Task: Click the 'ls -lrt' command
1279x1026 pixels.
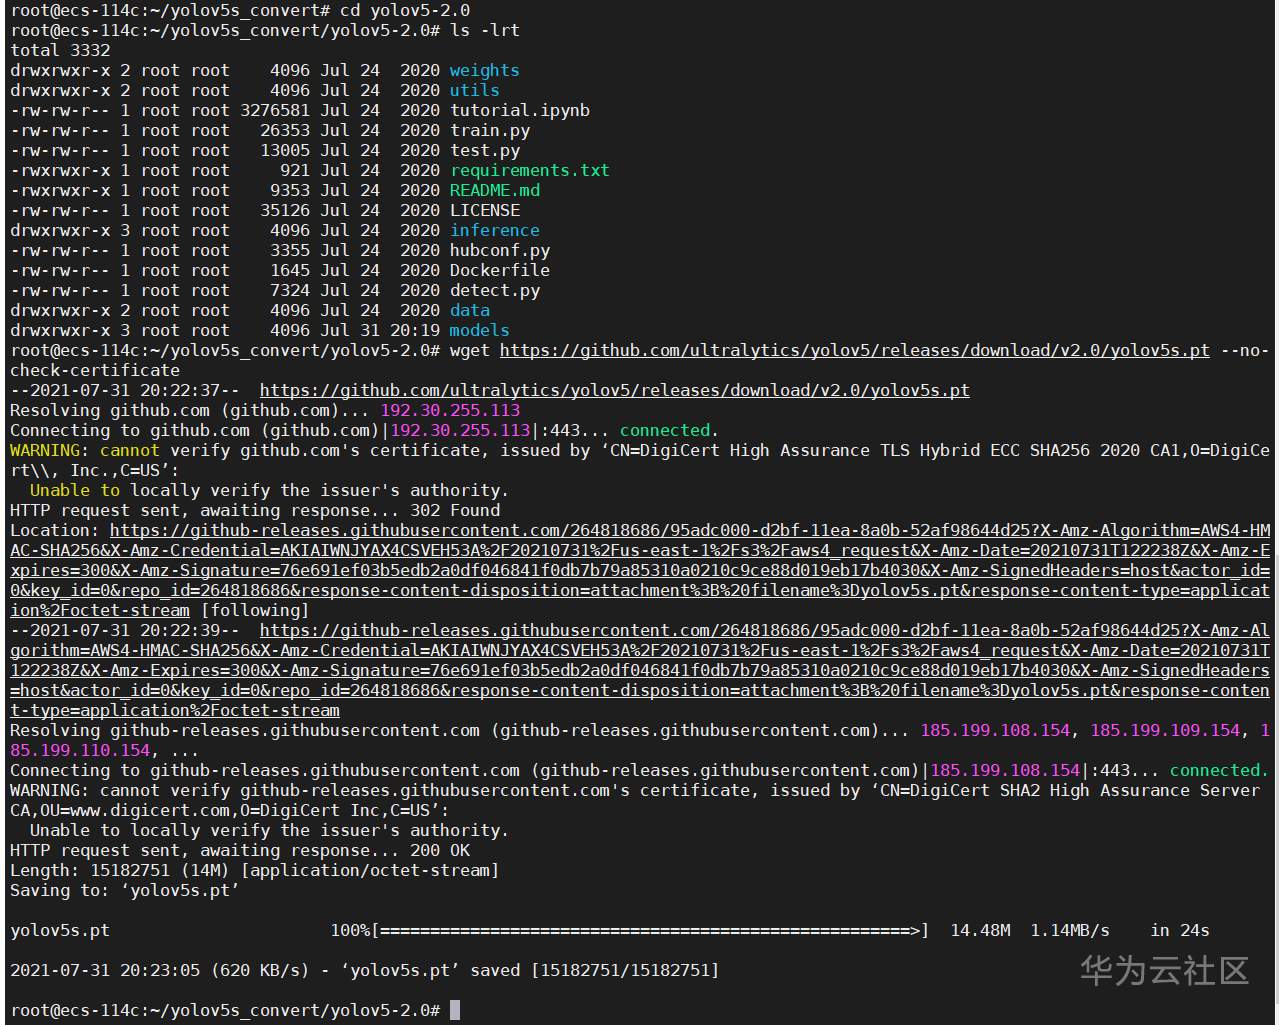Action: pyautogui.click(x=484, y=30)
